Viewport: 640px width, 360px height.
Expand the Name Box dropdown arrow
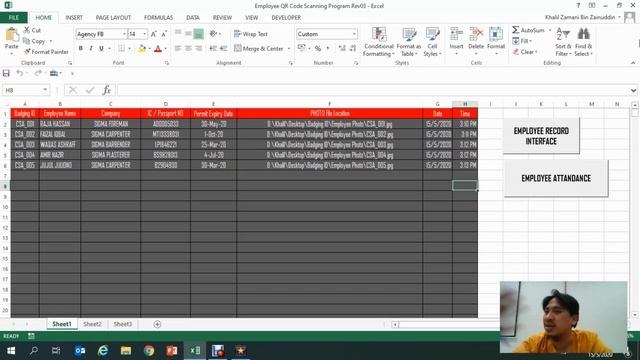45,90
